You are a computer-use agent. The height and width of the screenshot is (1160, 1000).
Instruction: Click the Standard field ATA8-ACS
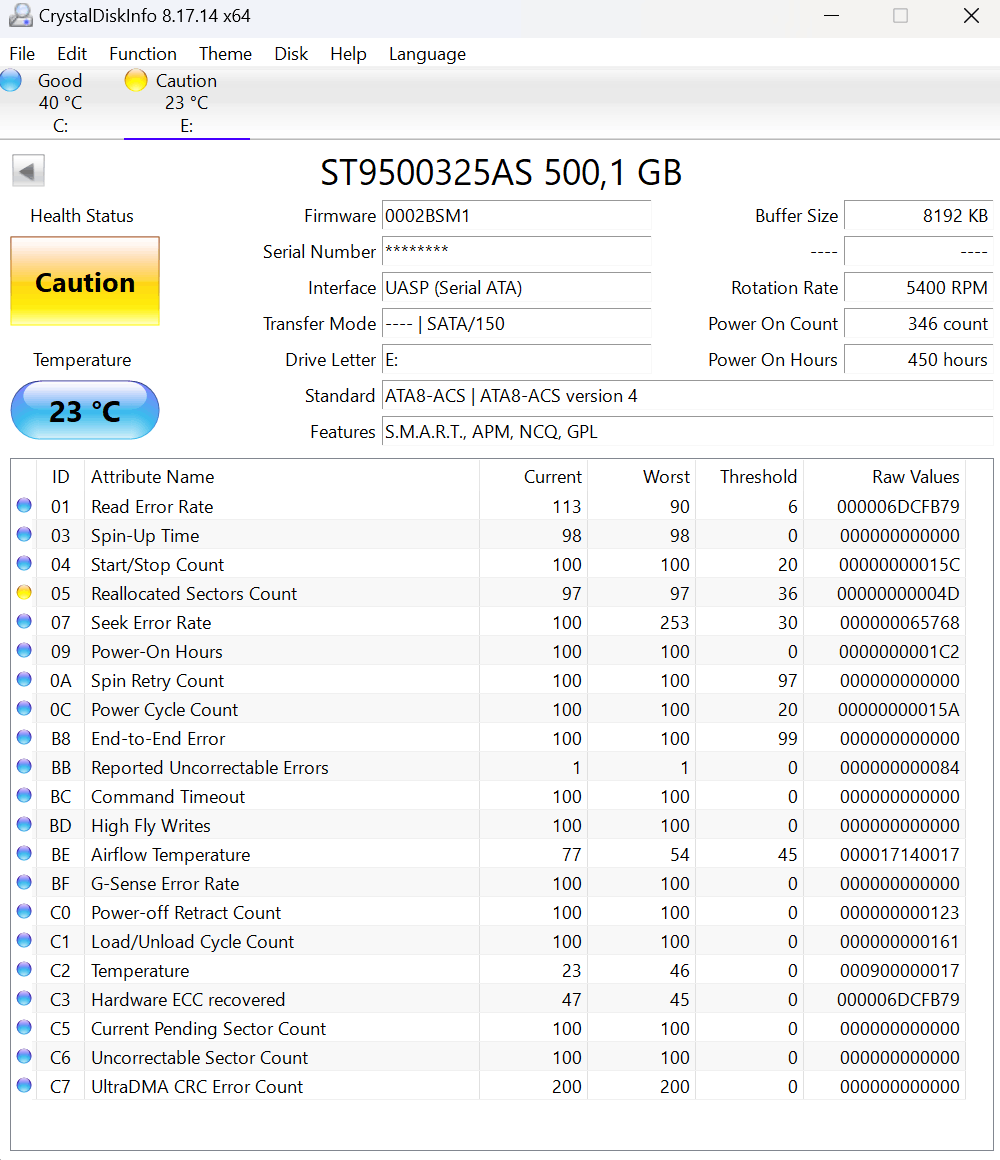coord(687,396)
